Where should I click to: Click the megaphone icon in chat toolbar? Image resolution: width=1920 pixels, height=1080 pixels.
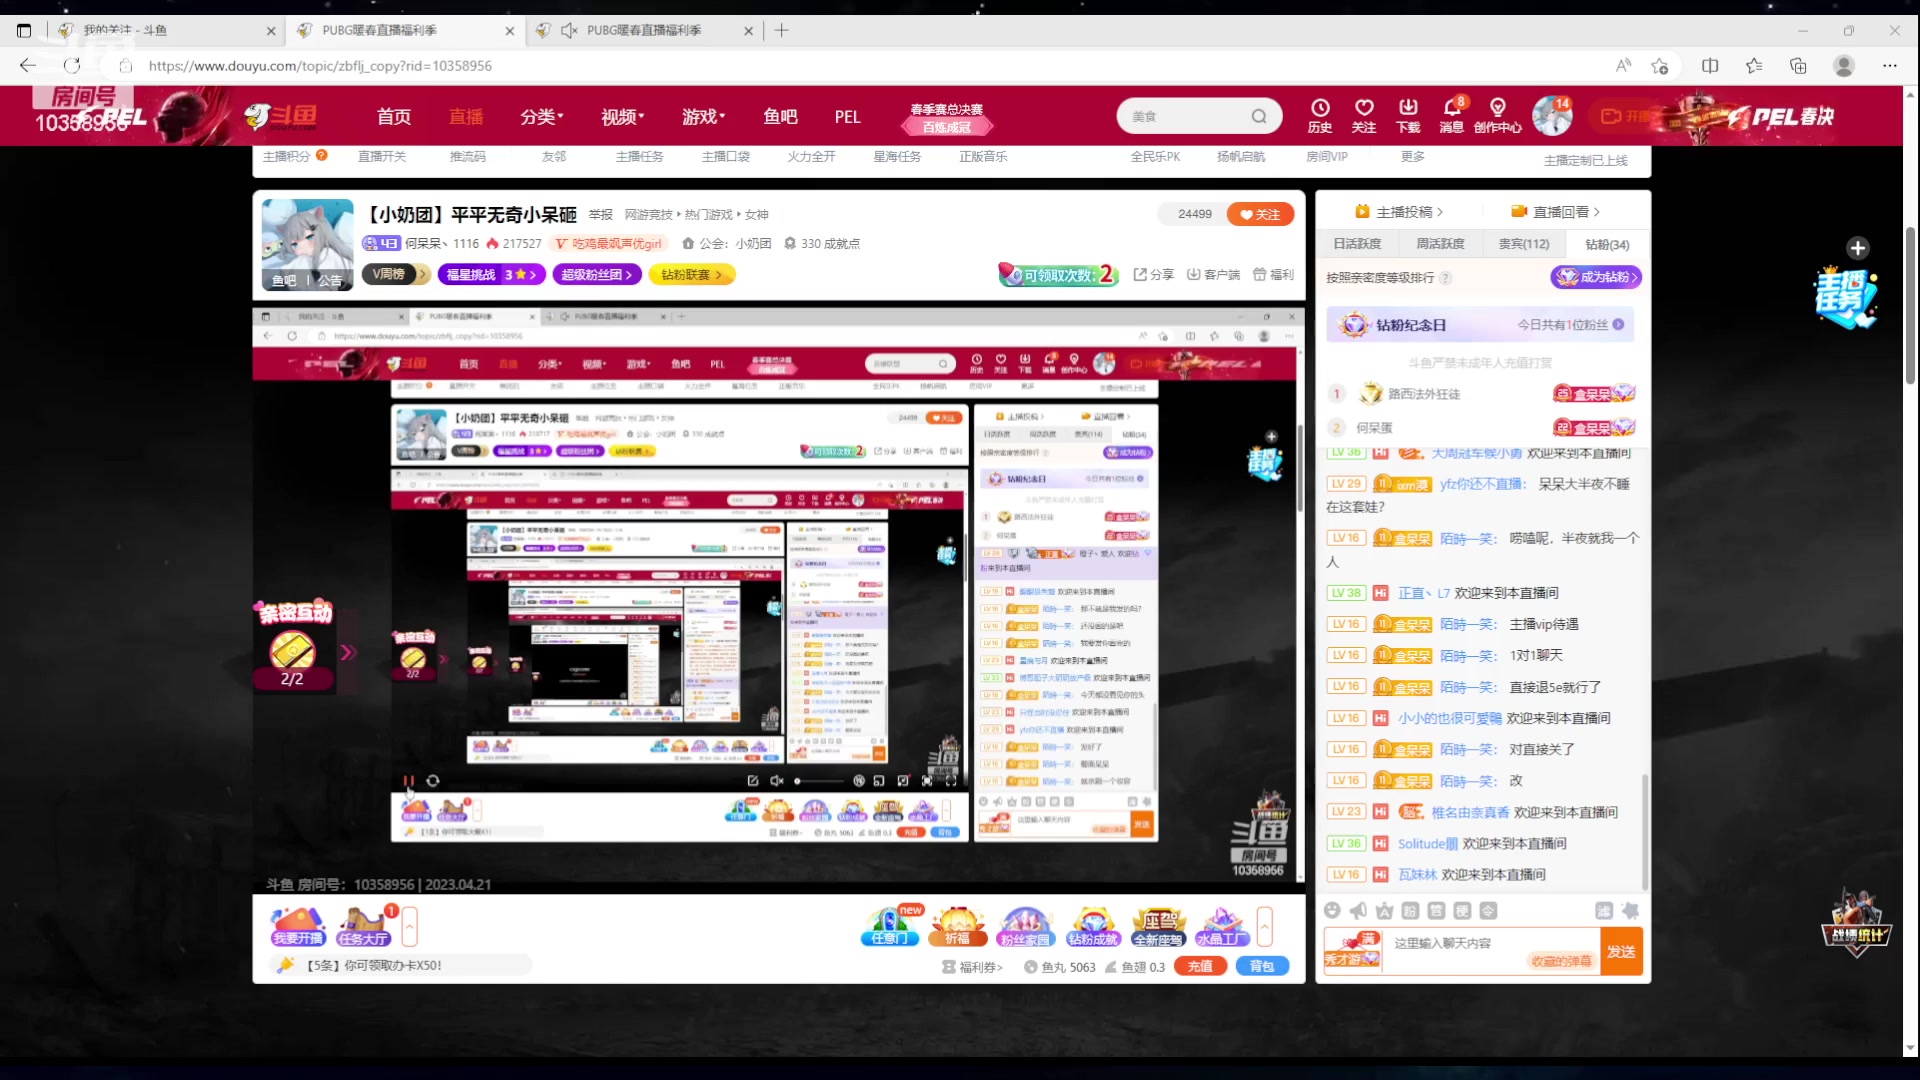[x=1358, y=911]
